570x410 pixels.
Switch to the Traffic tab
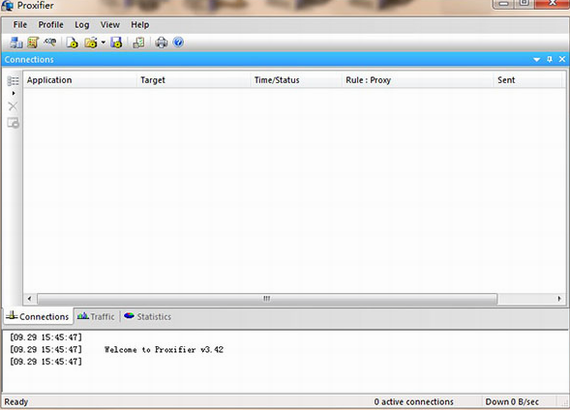click(96, 317)
